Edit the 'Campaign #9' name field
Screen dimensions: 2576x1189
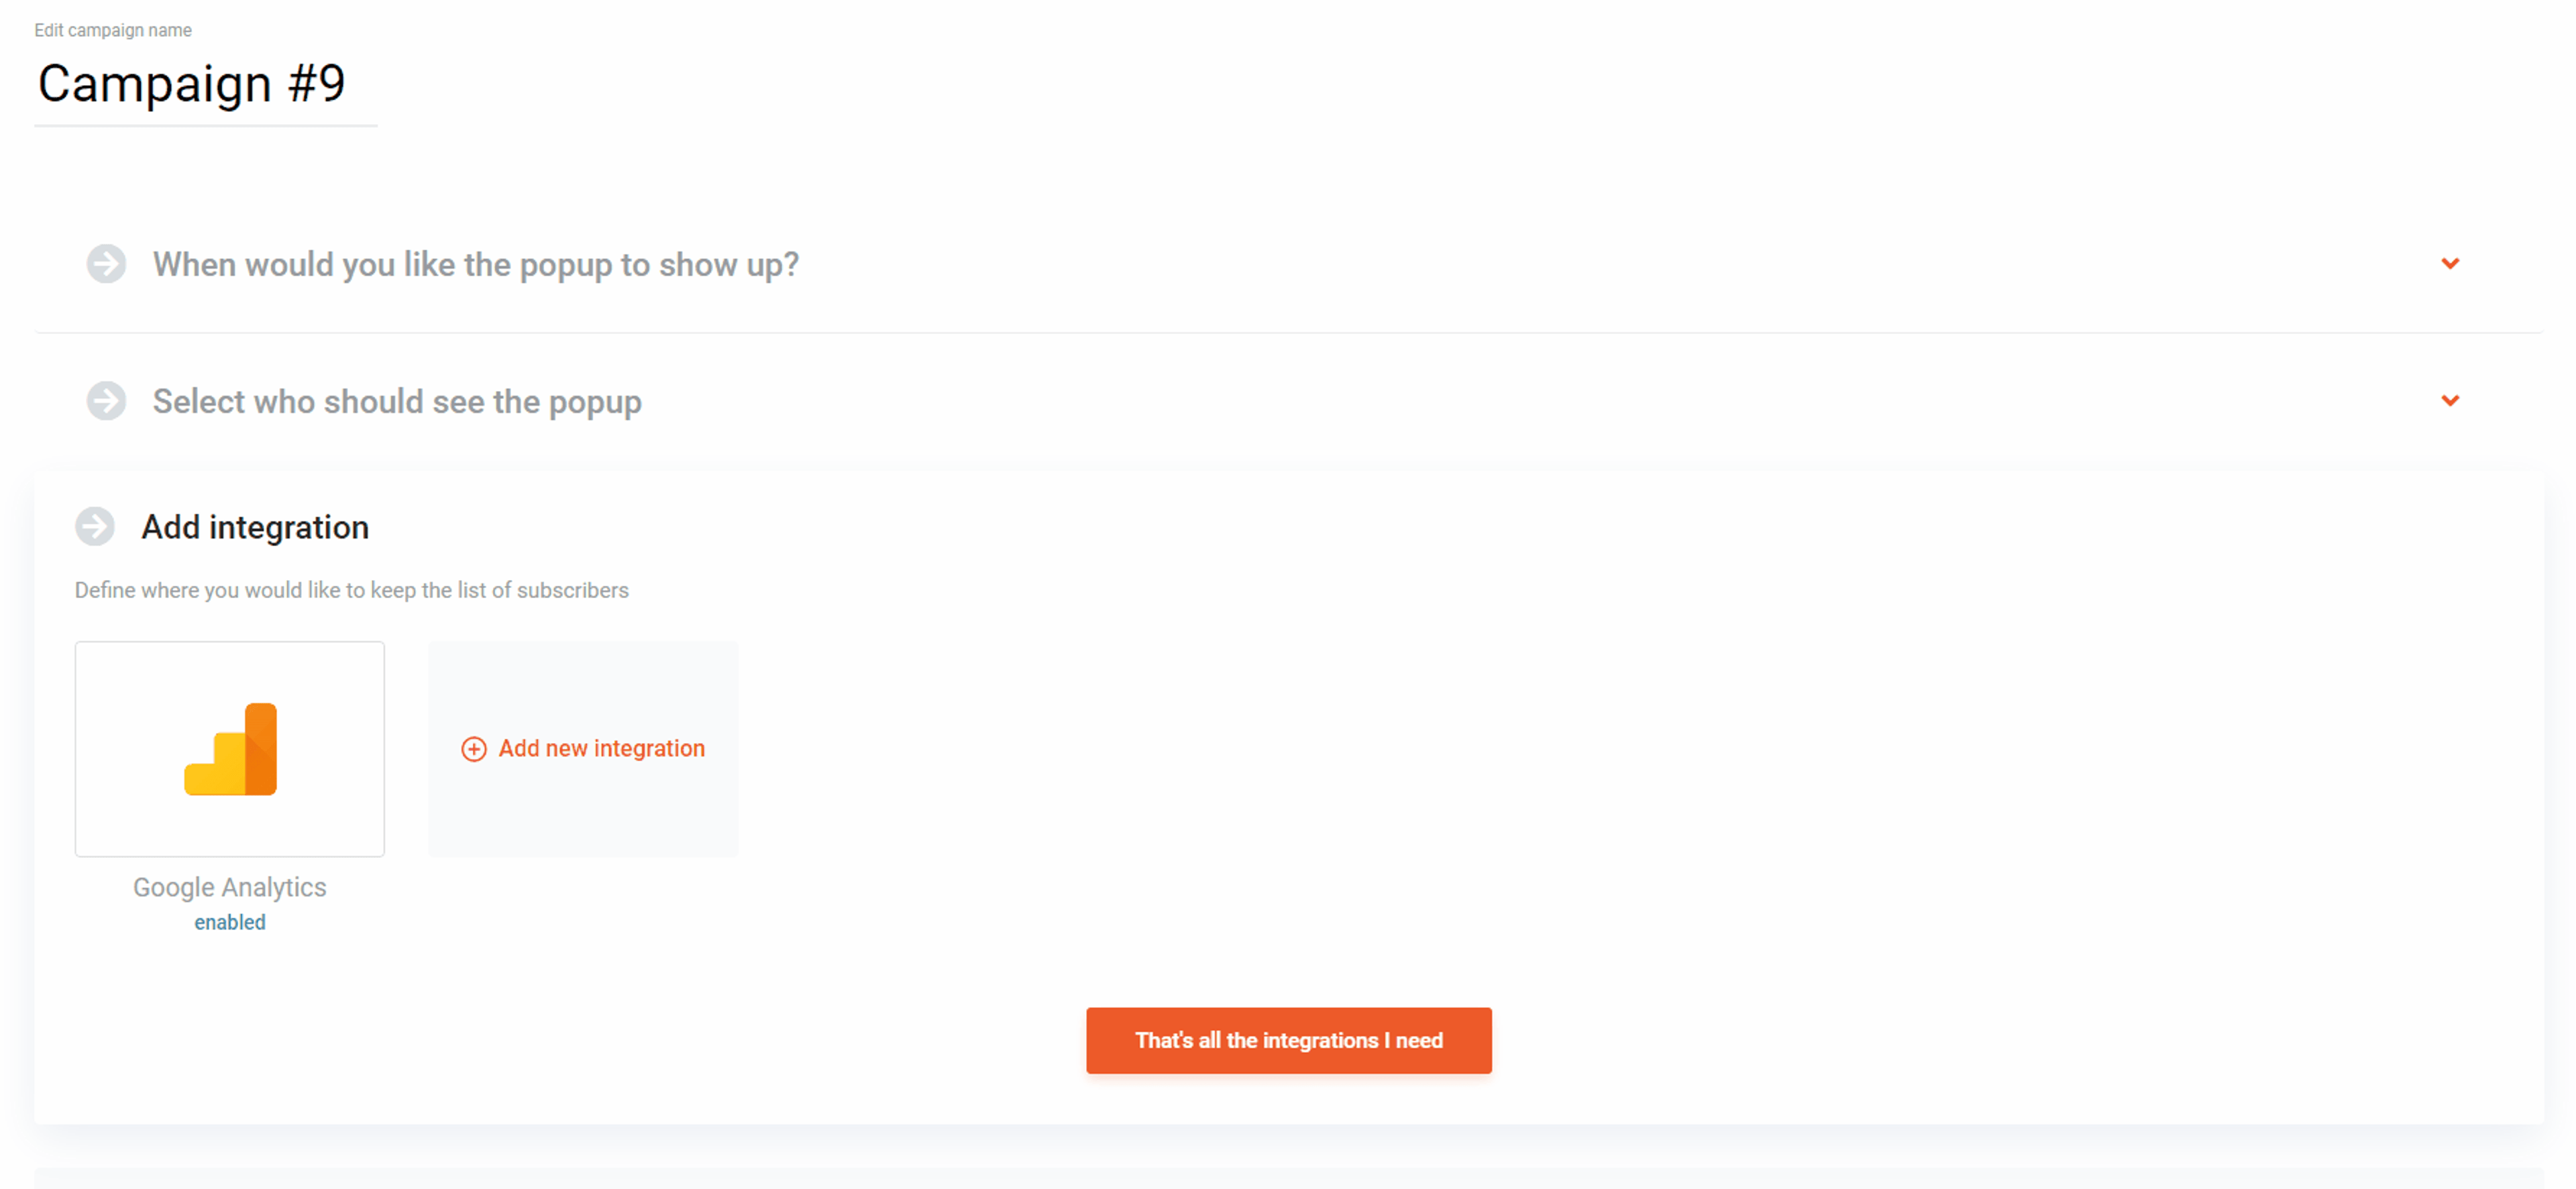coord(206,84)
